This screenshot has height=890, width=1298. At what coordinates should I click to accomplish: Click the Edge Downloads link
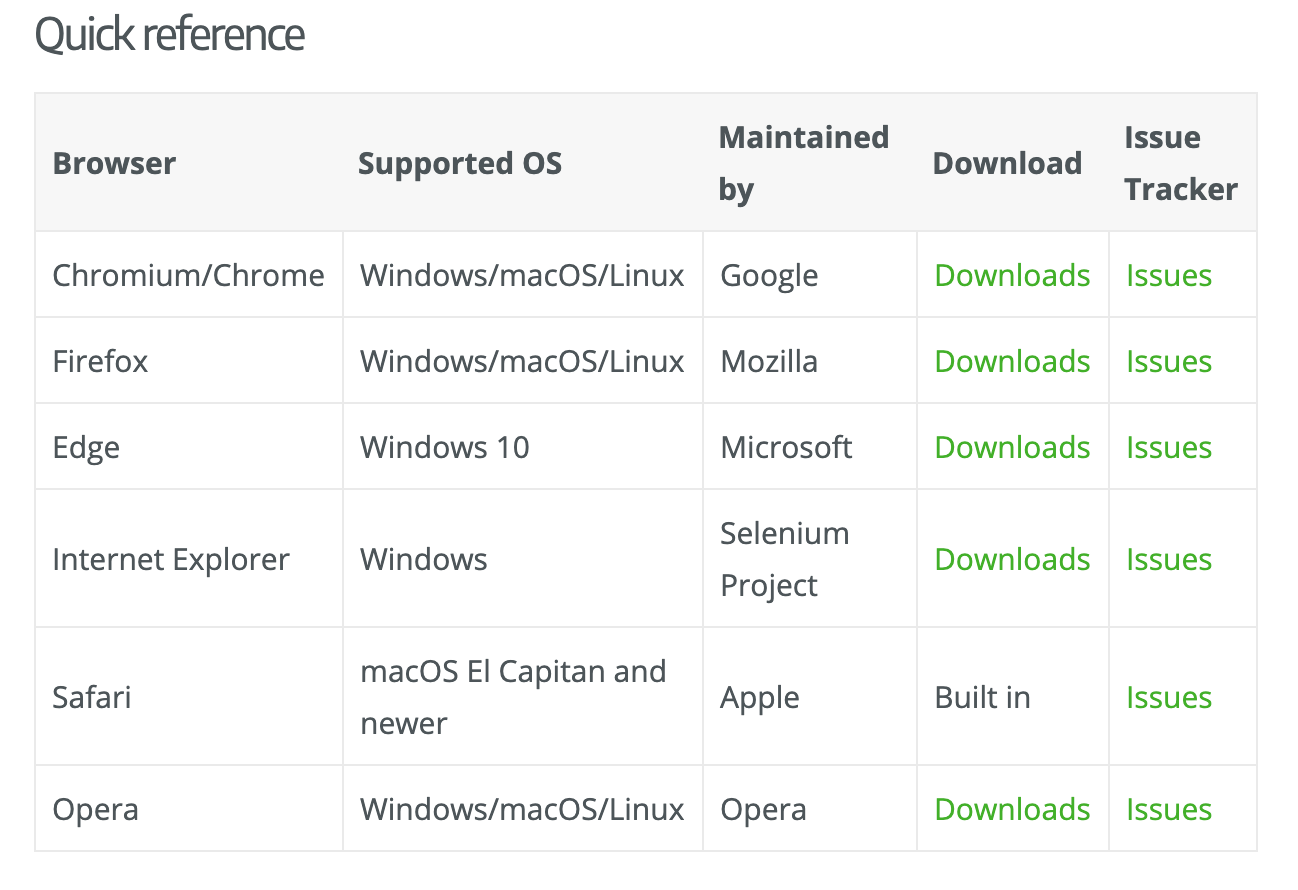click(x=1012, y=448)
